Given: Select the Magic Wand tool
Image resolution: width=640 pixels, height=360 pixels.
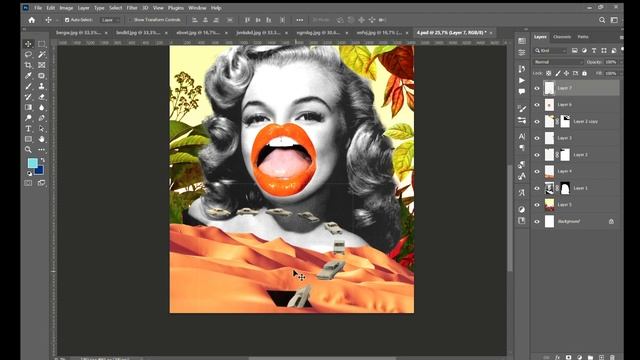Looking at the screenshot, I should point(42,54).
